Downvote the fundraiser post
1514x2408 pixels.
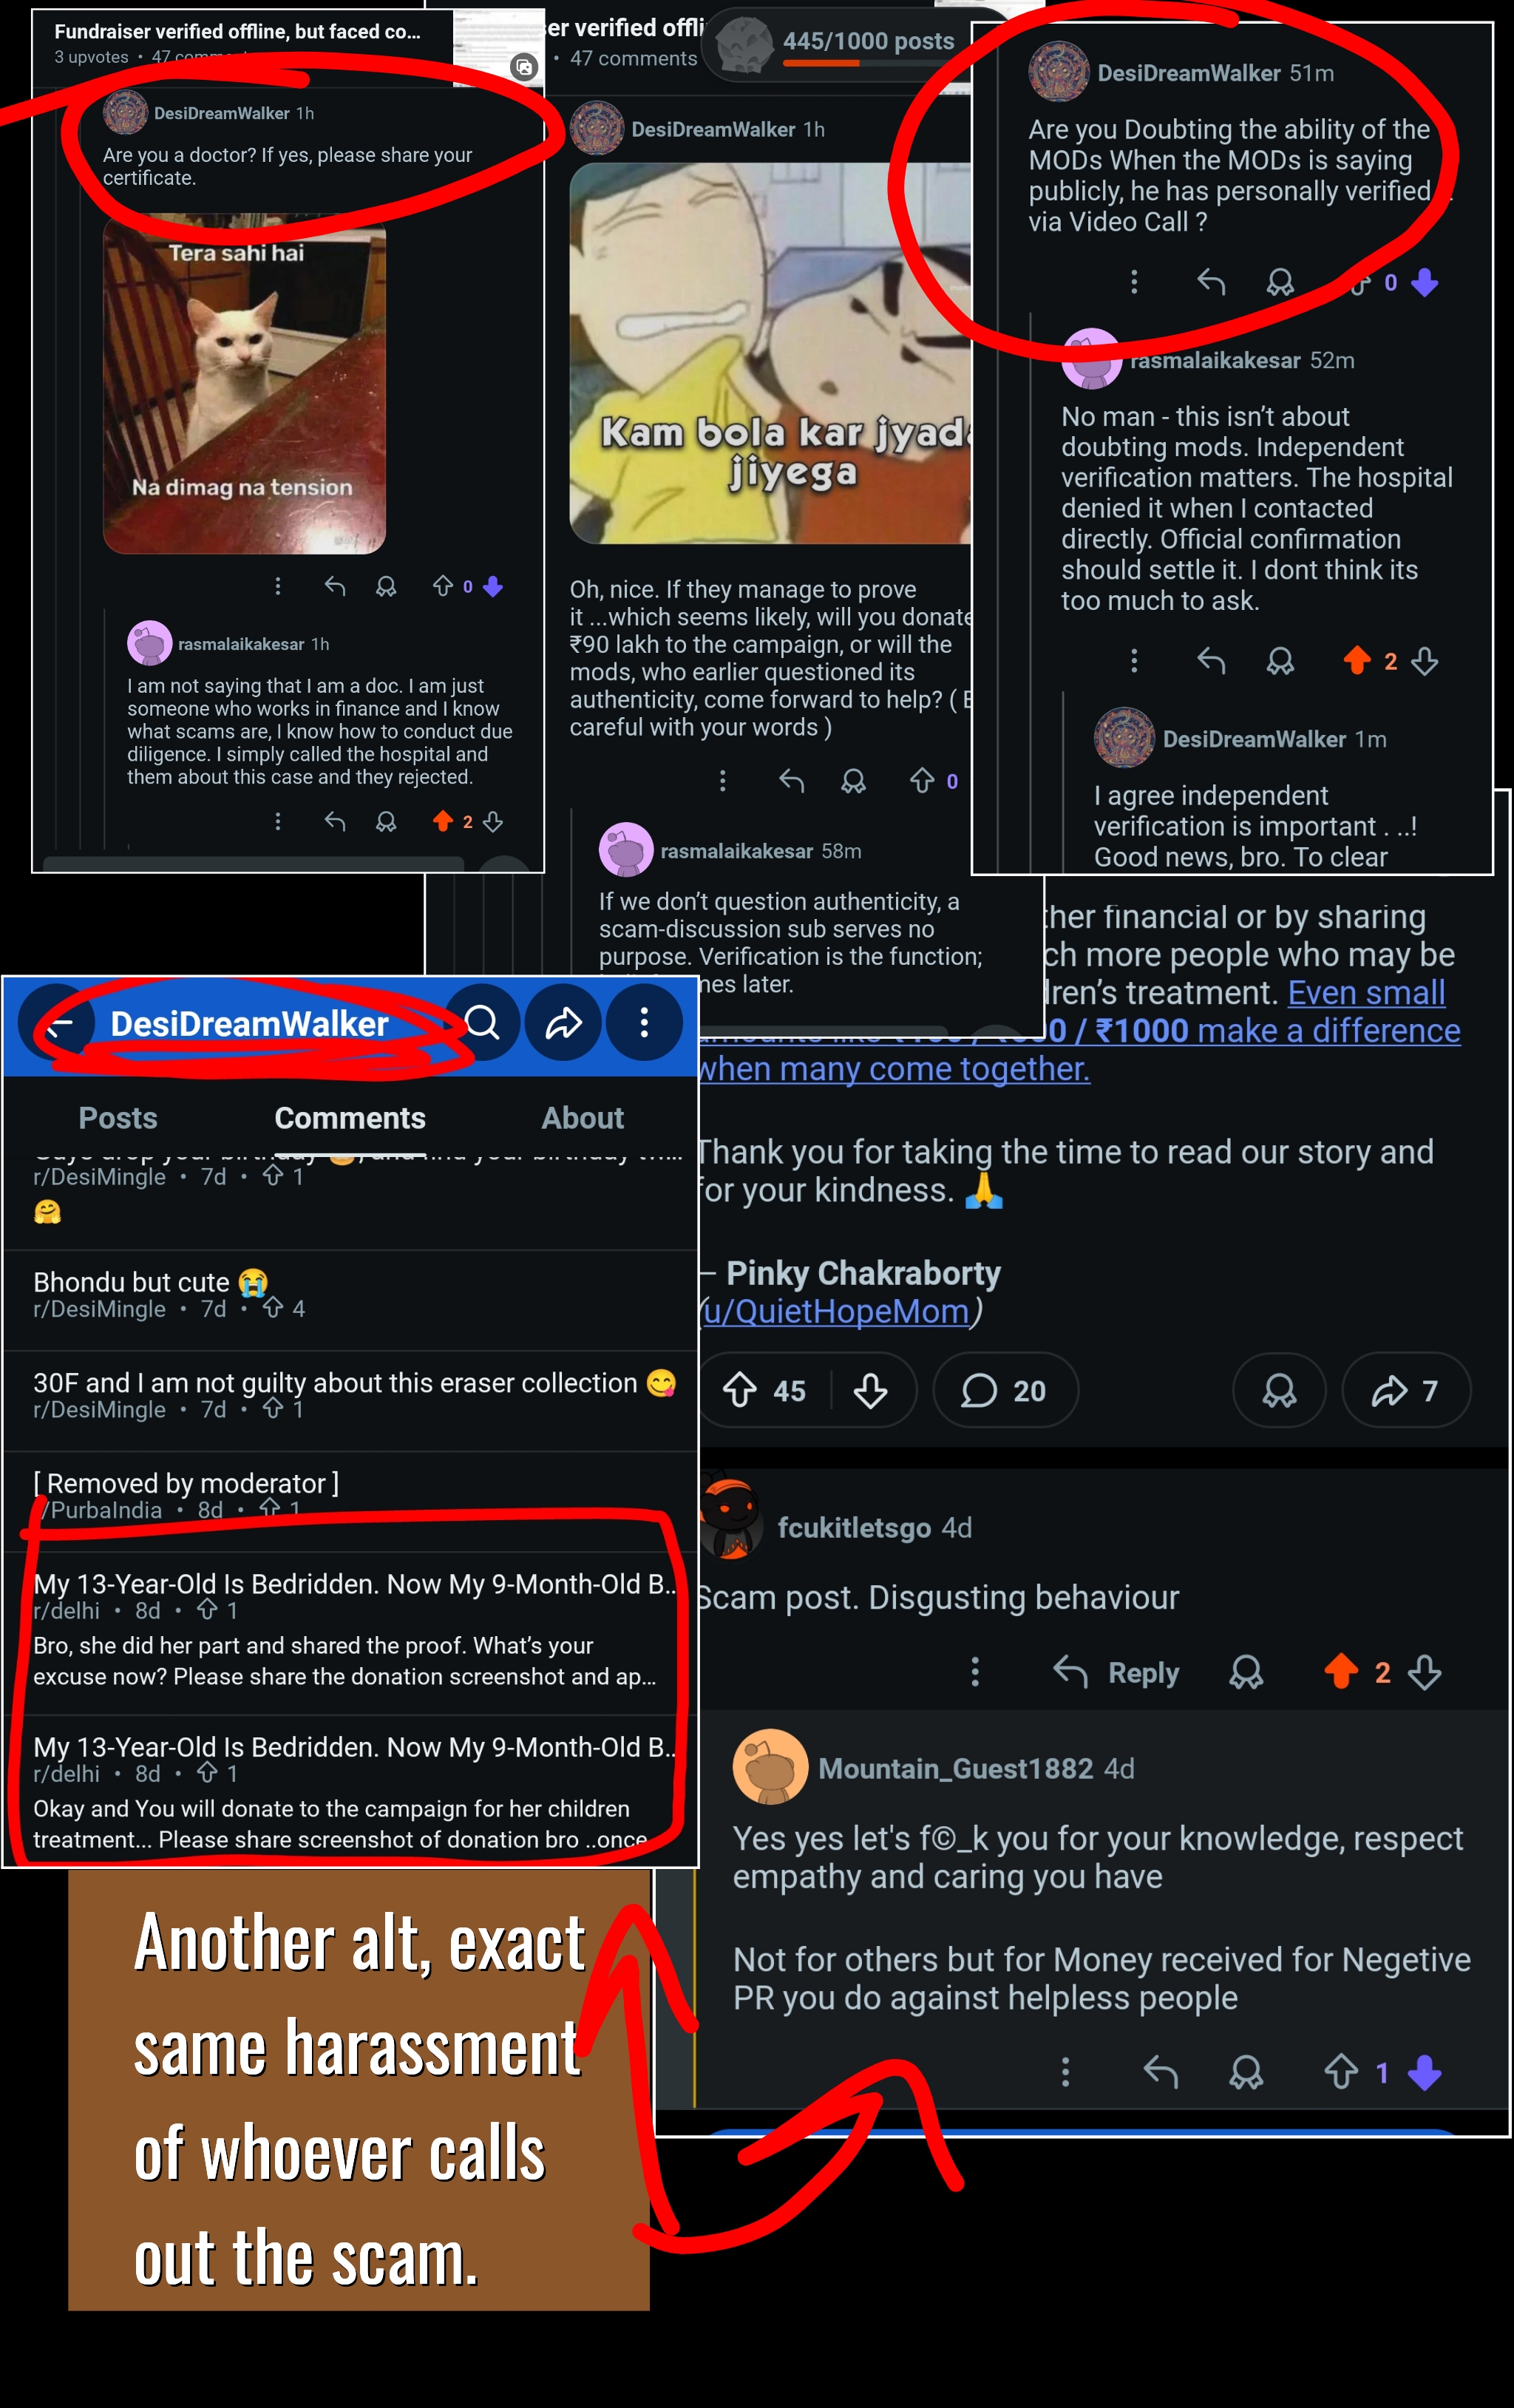pos(870,1389)
